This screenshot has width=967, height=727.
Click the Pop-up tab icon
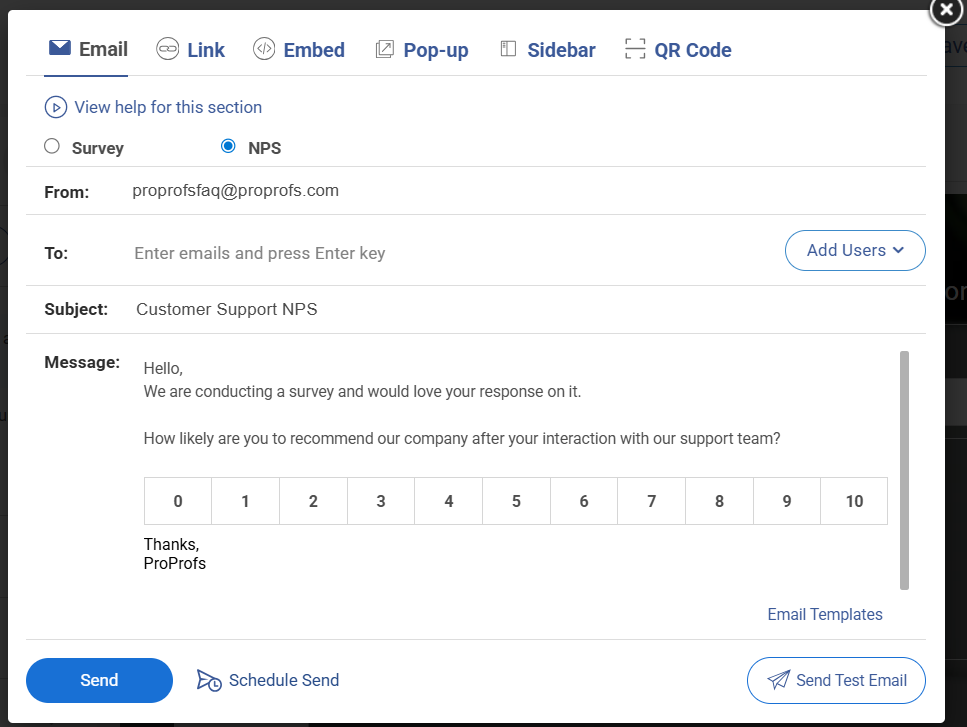point(384,48)
